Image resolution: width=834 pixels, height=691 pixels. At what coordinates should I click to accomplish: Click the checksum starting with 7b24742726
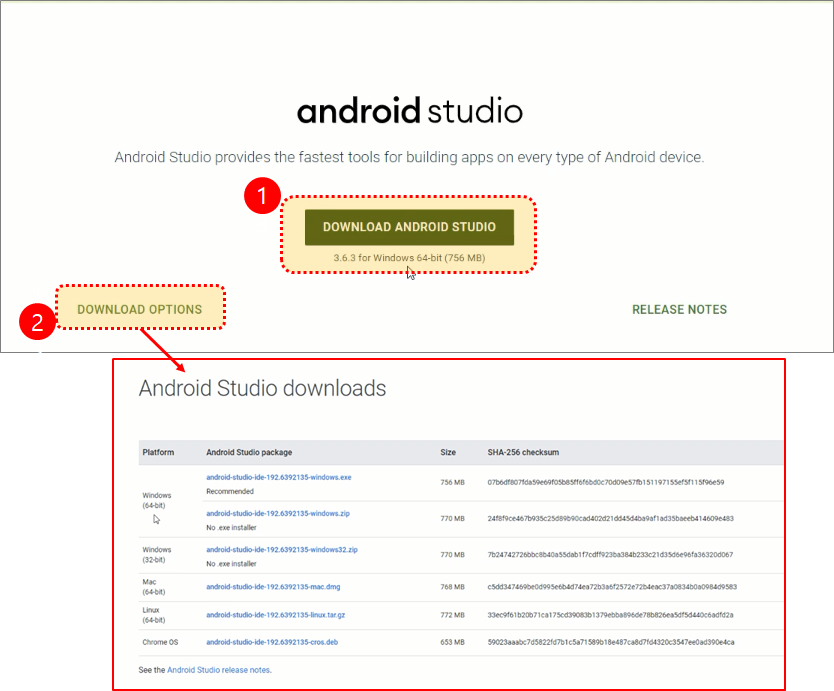[610, 555]
